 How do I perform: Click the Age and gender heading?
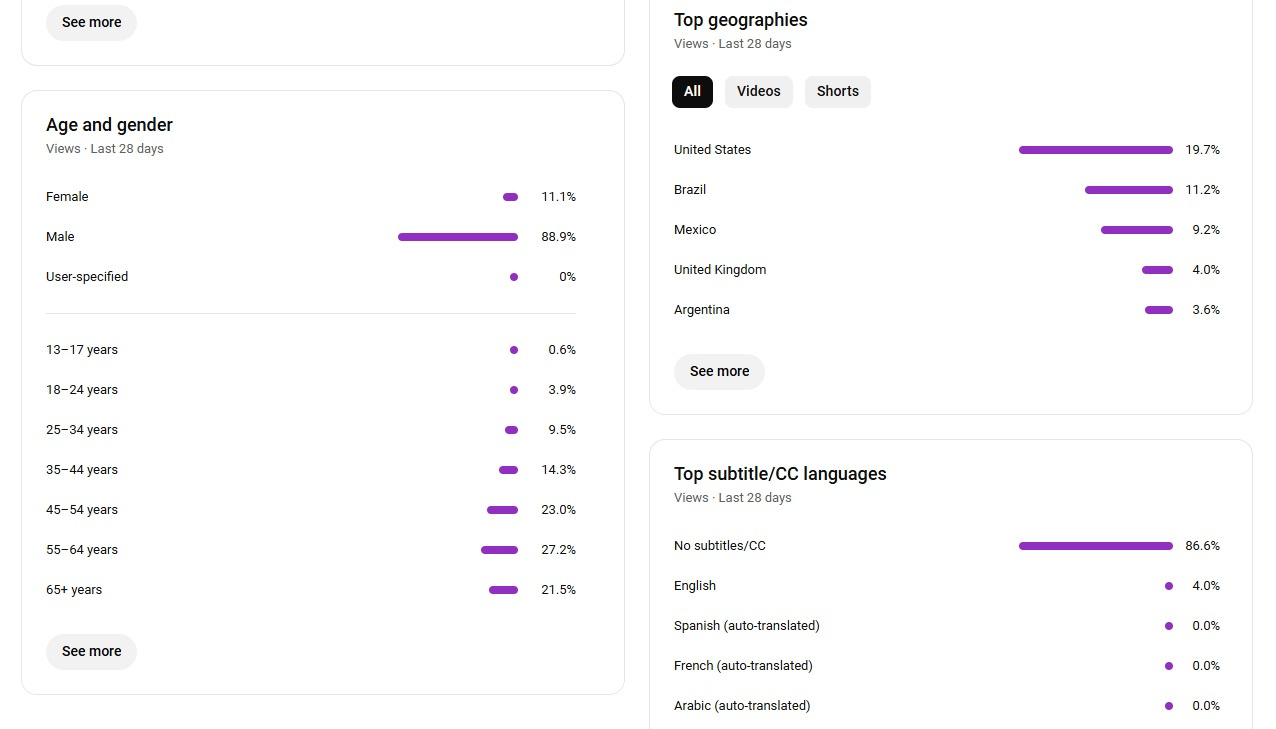(x=109, y=125)
